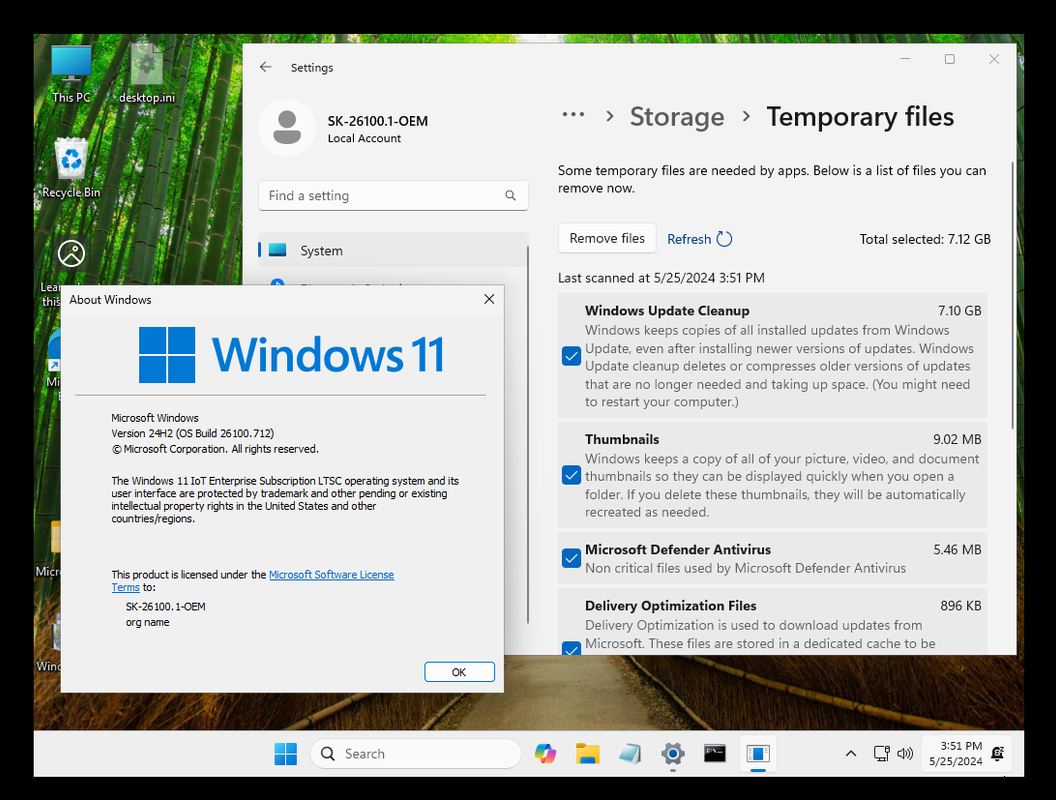Toggle Delivery Optimization Files checkbox
The image size is (1056, 800).
pos(571,648)
